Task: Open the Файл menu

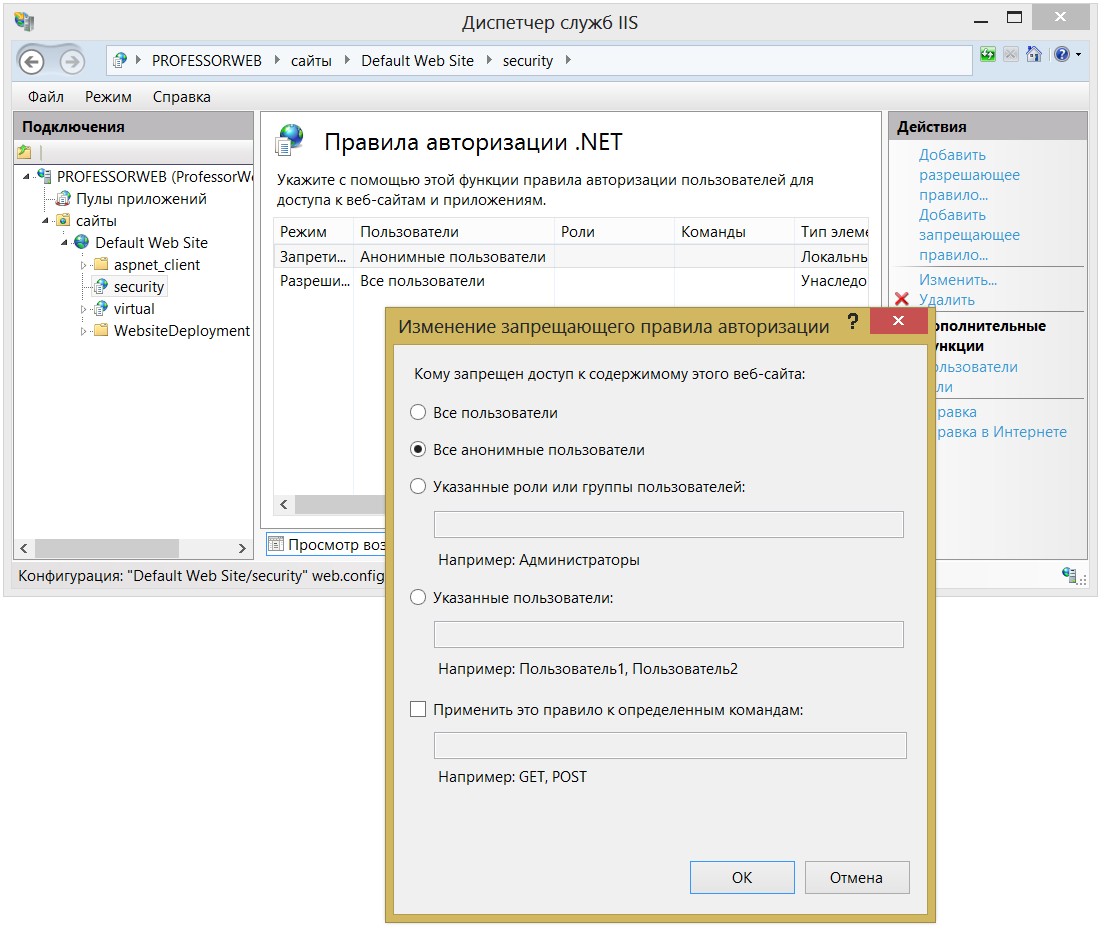Action: click(46, 97)
